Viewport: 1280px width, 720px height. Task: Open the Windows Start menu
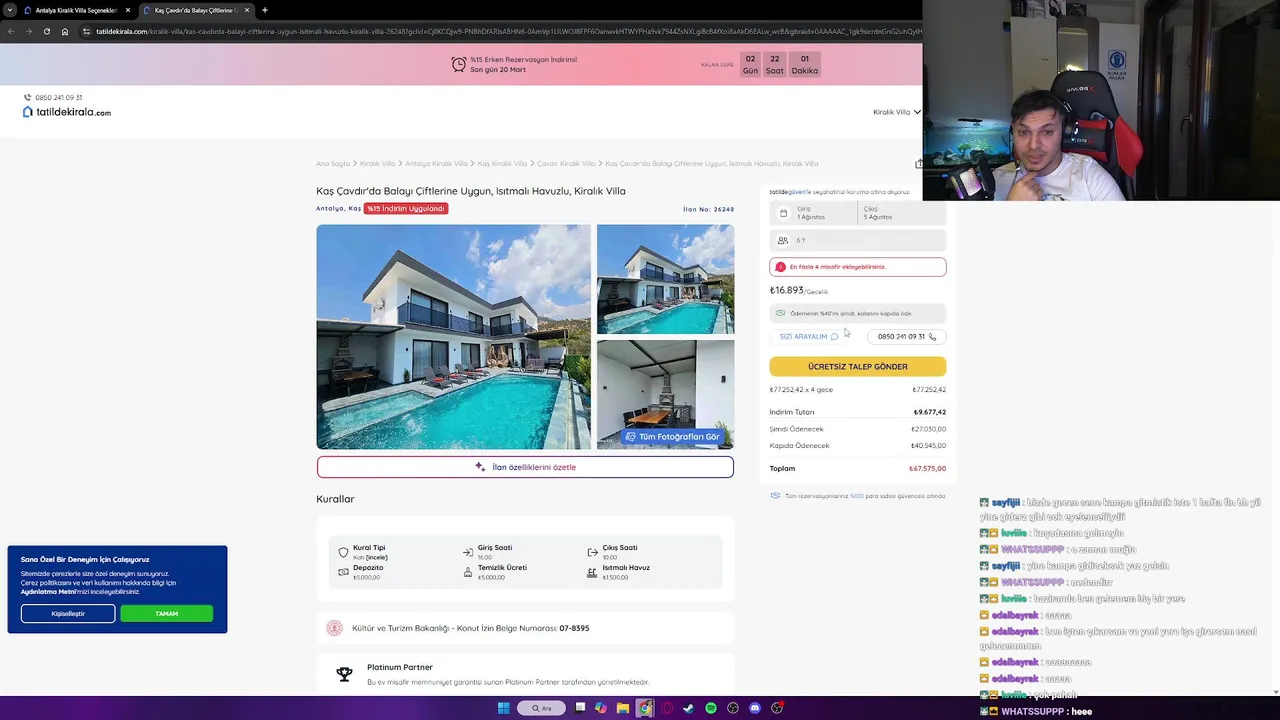[504, 708]
